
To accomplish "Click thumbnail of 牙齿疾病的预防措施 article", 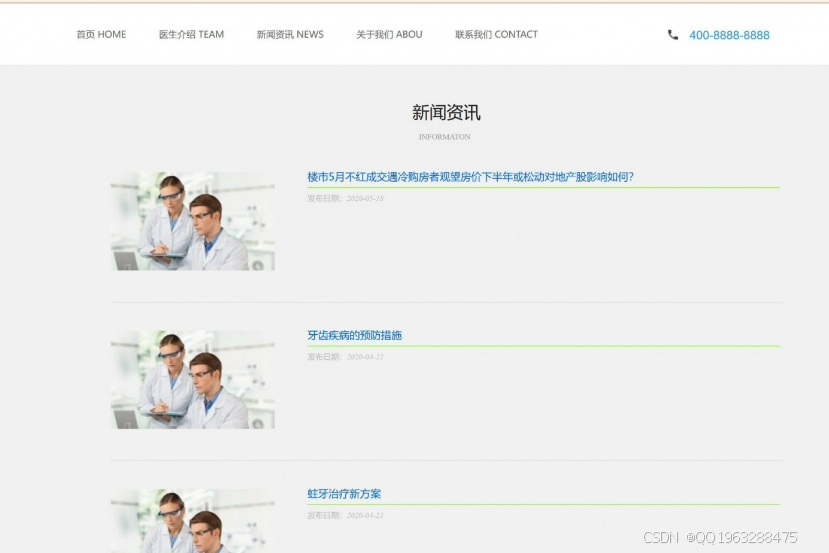I will pyautogui.click(x=192, y=380).
